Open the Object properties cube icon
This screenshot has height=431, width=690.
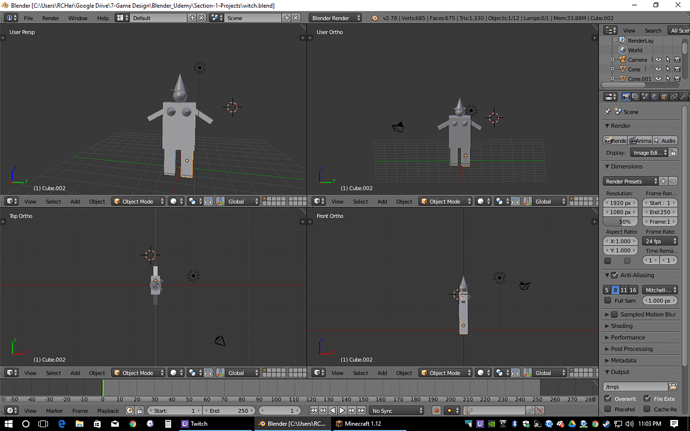coord(664,96)
